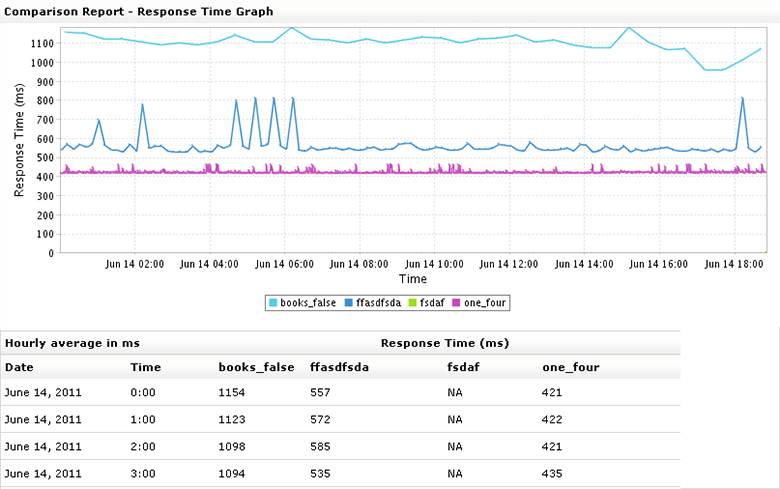Click the books_false legend color swatch
The width and height of the screenshot is (780, 489).
coord(272,302)
